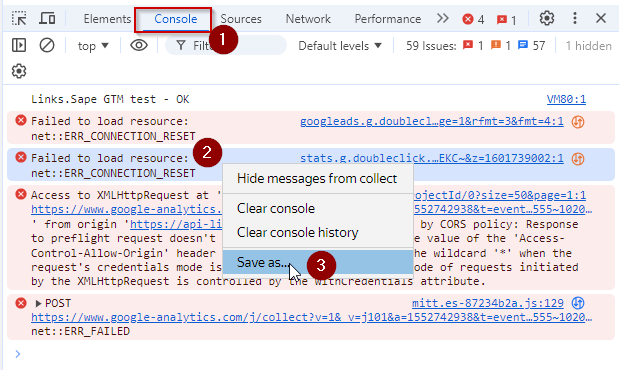Open the top JavaScript context dropdown
Image resolution: width=619 pixels, height=370 pixels.
point(93,46)
